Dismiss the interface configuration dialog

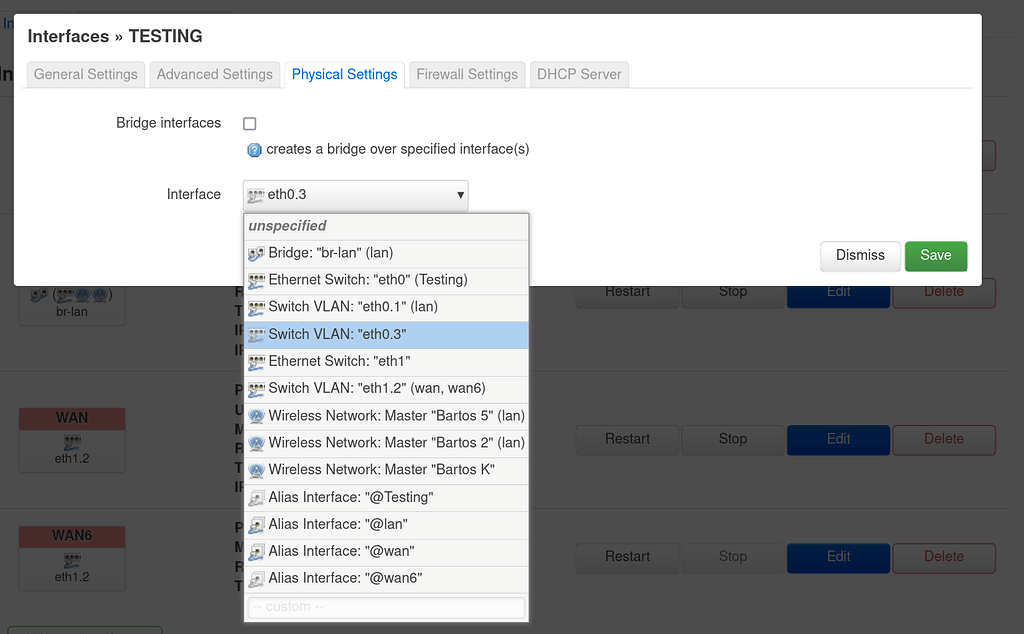[860, 256]
